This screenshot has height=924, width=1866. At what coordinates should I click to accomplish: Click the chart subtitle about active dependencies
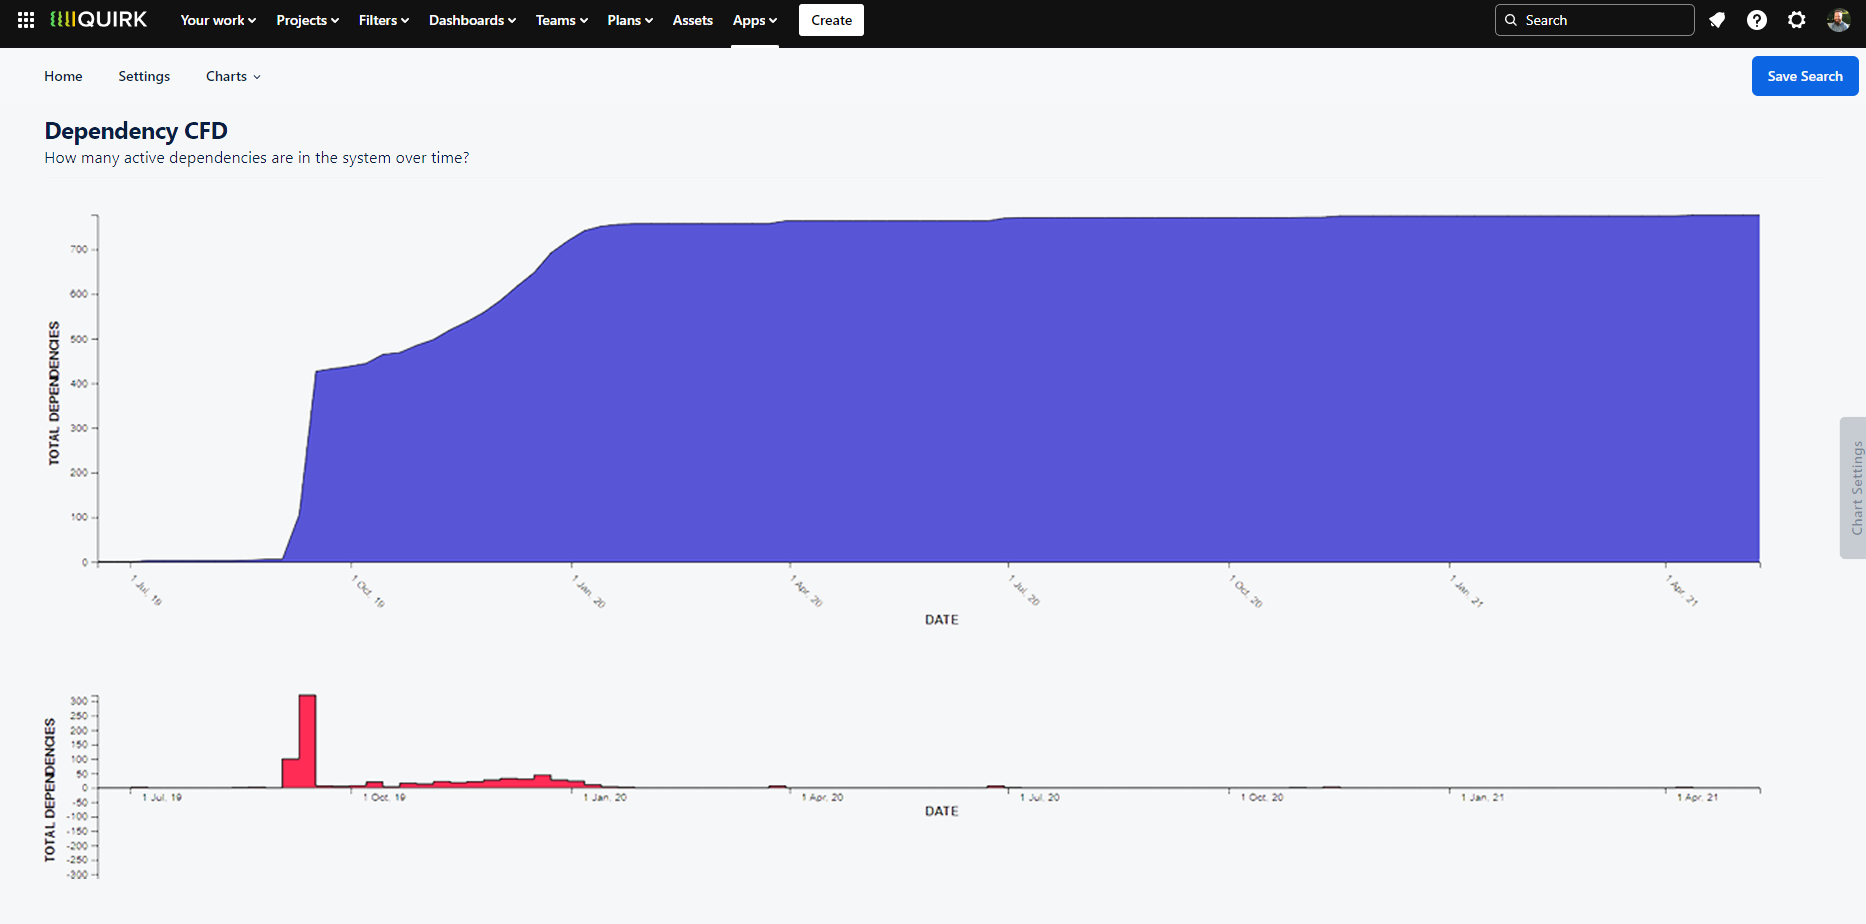(x=257, y=158)
